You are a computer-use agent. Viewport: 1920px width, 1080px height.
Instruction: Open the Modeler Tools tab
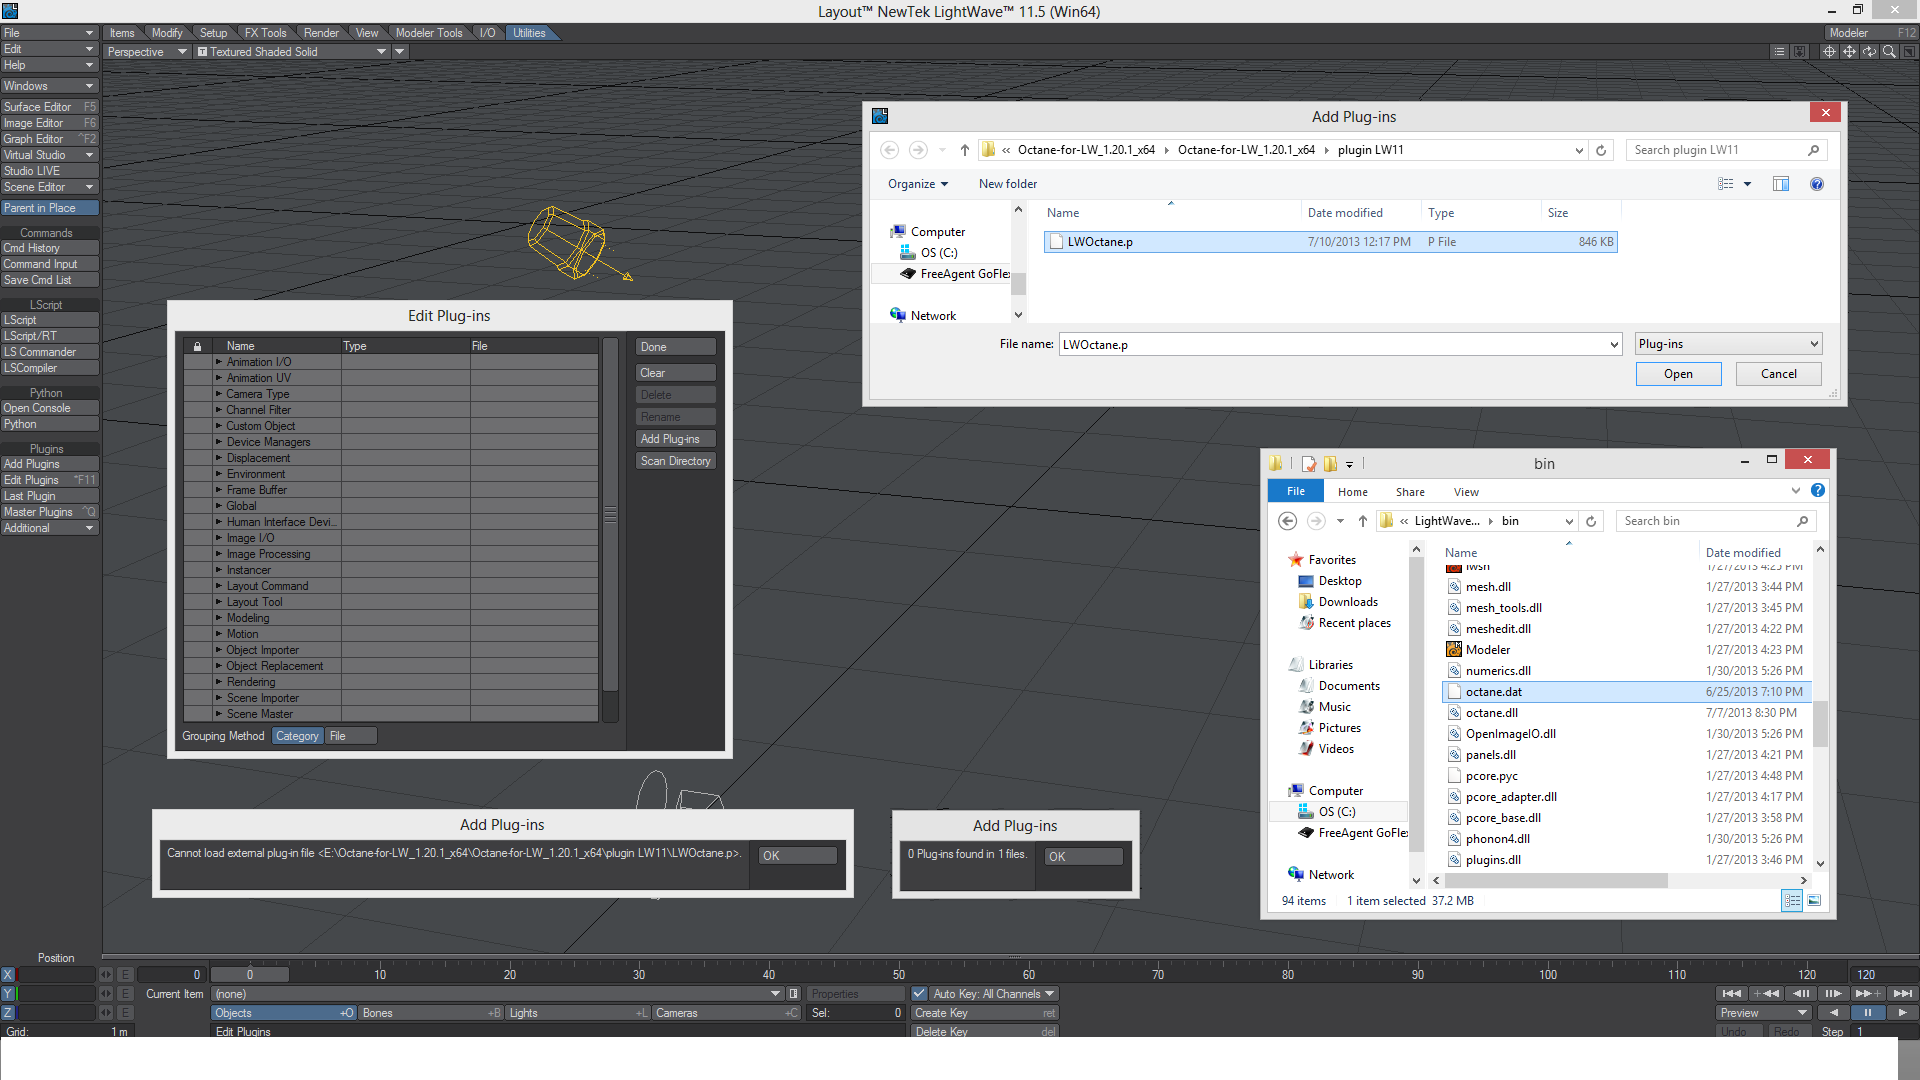[428, 33]
